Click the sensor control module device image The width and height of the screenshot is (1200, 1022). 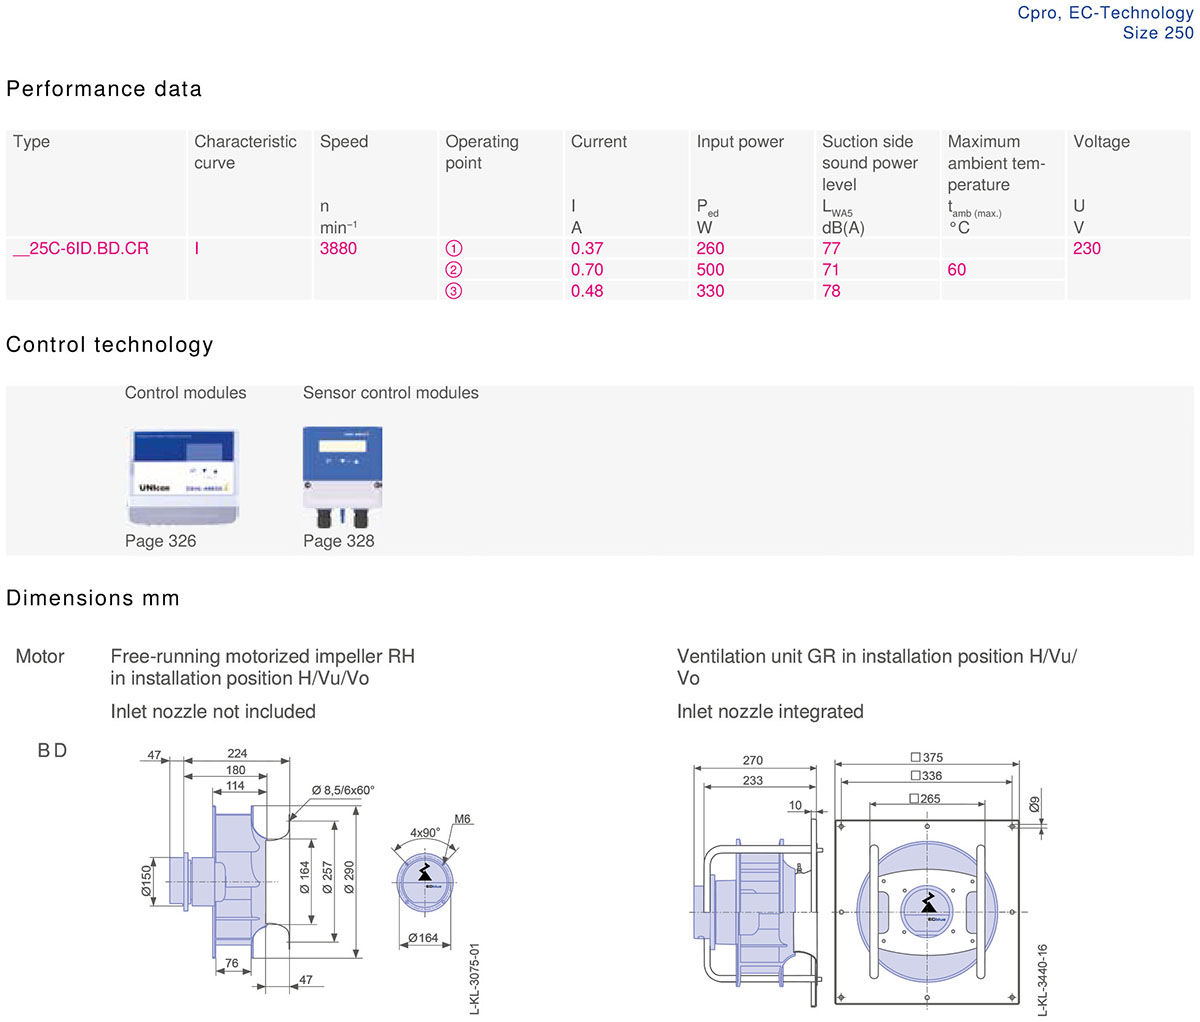(x=342, y=476)
